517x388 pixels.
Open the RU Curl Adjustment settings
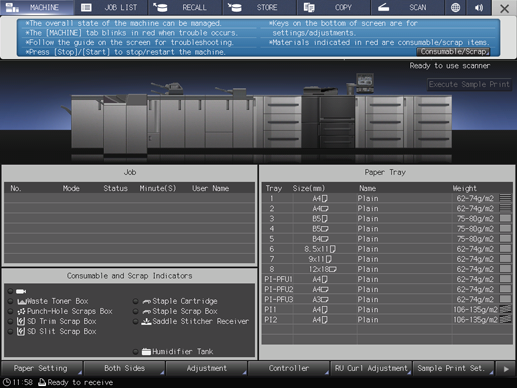(x=371, y=368)
